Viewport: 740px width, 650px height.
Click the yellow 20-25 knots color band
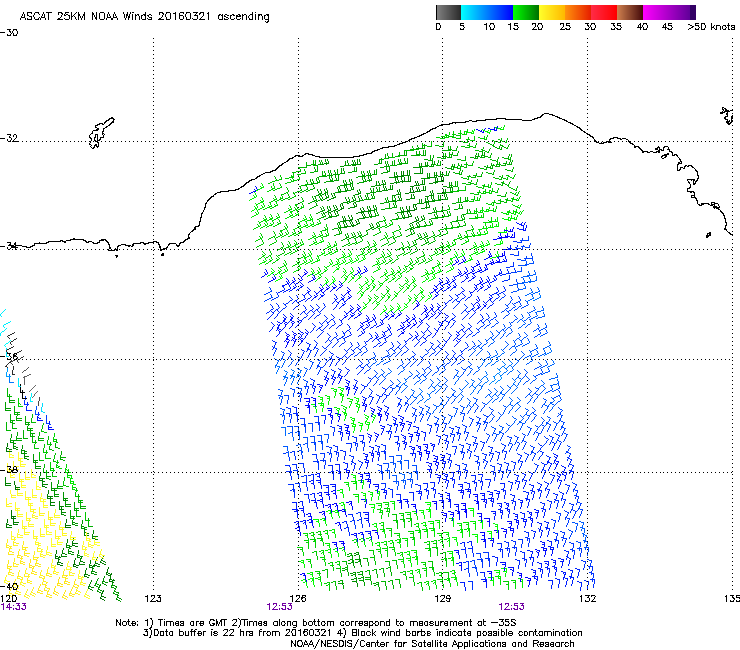click(x=552, y=12)
